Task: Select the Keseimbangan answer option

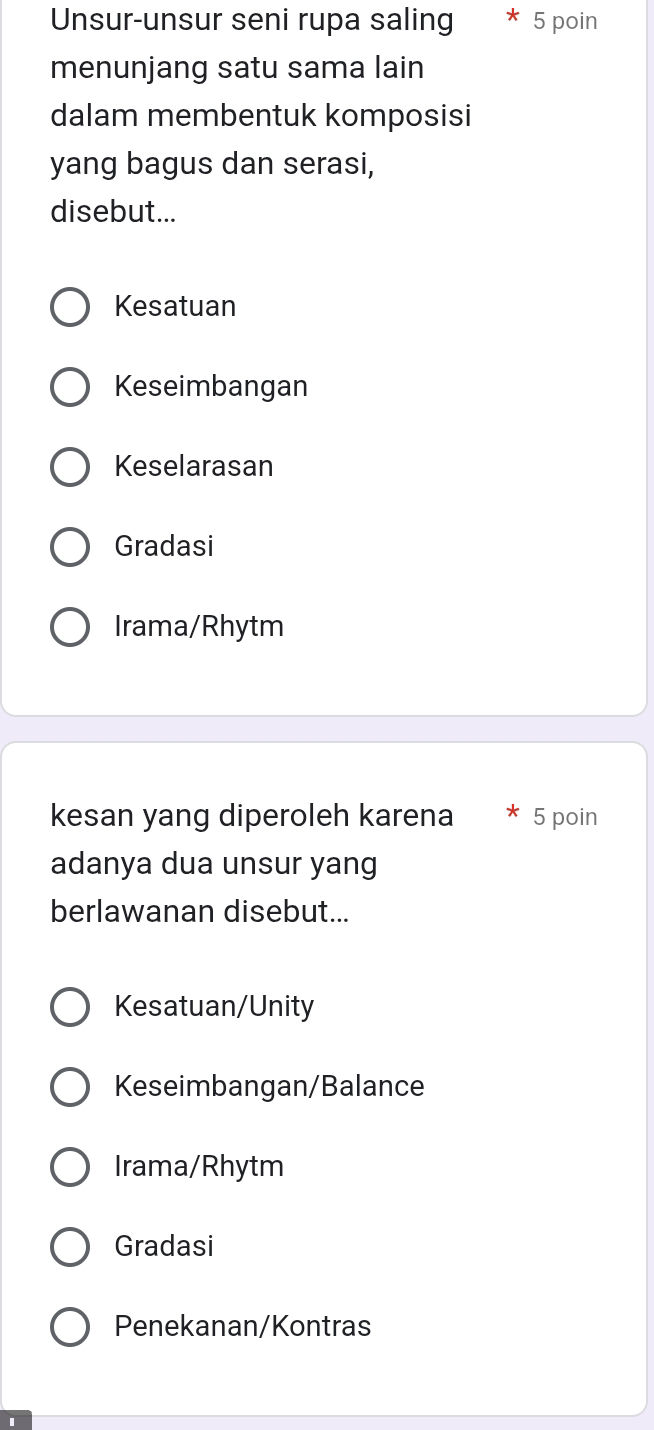Action: (x=70, y=387)
